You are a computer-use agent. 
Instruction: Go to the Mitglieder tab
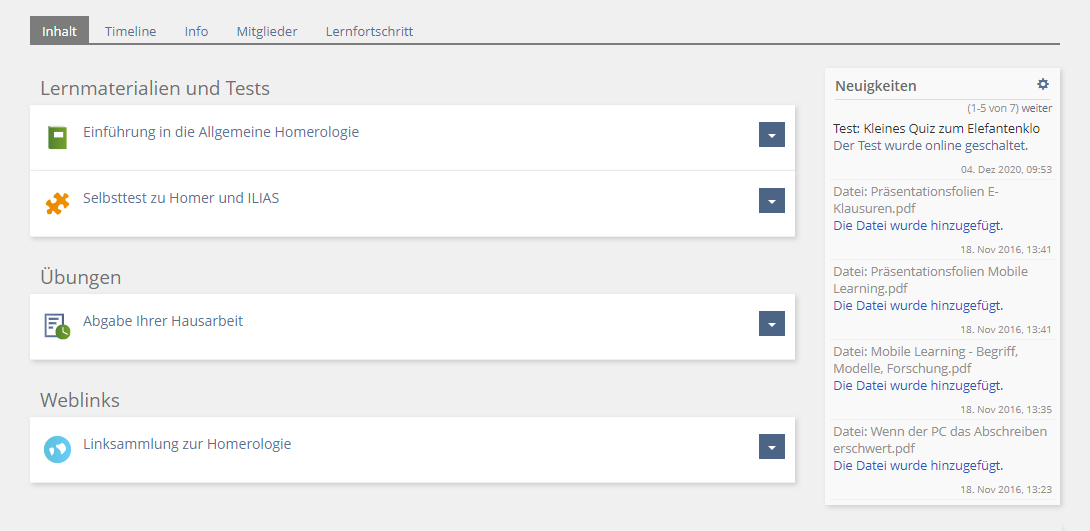click(x=267, y=31)
